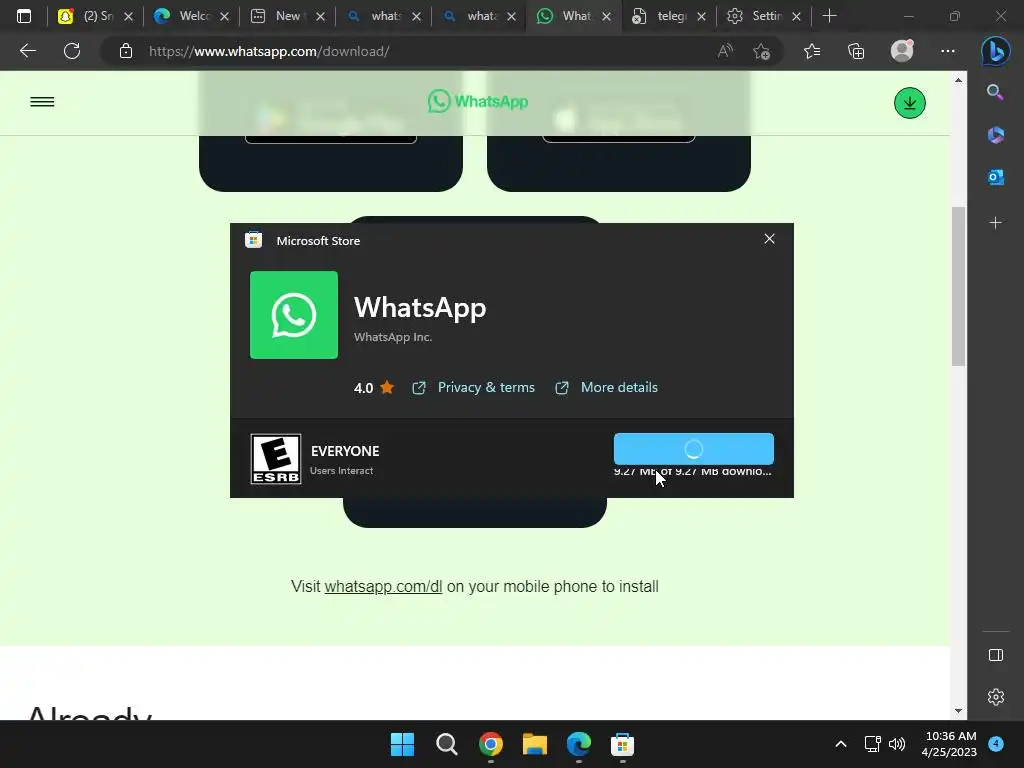Screen dimensions: 1024x768
Task: Add a new sidebar app
Action: (995, 223)
